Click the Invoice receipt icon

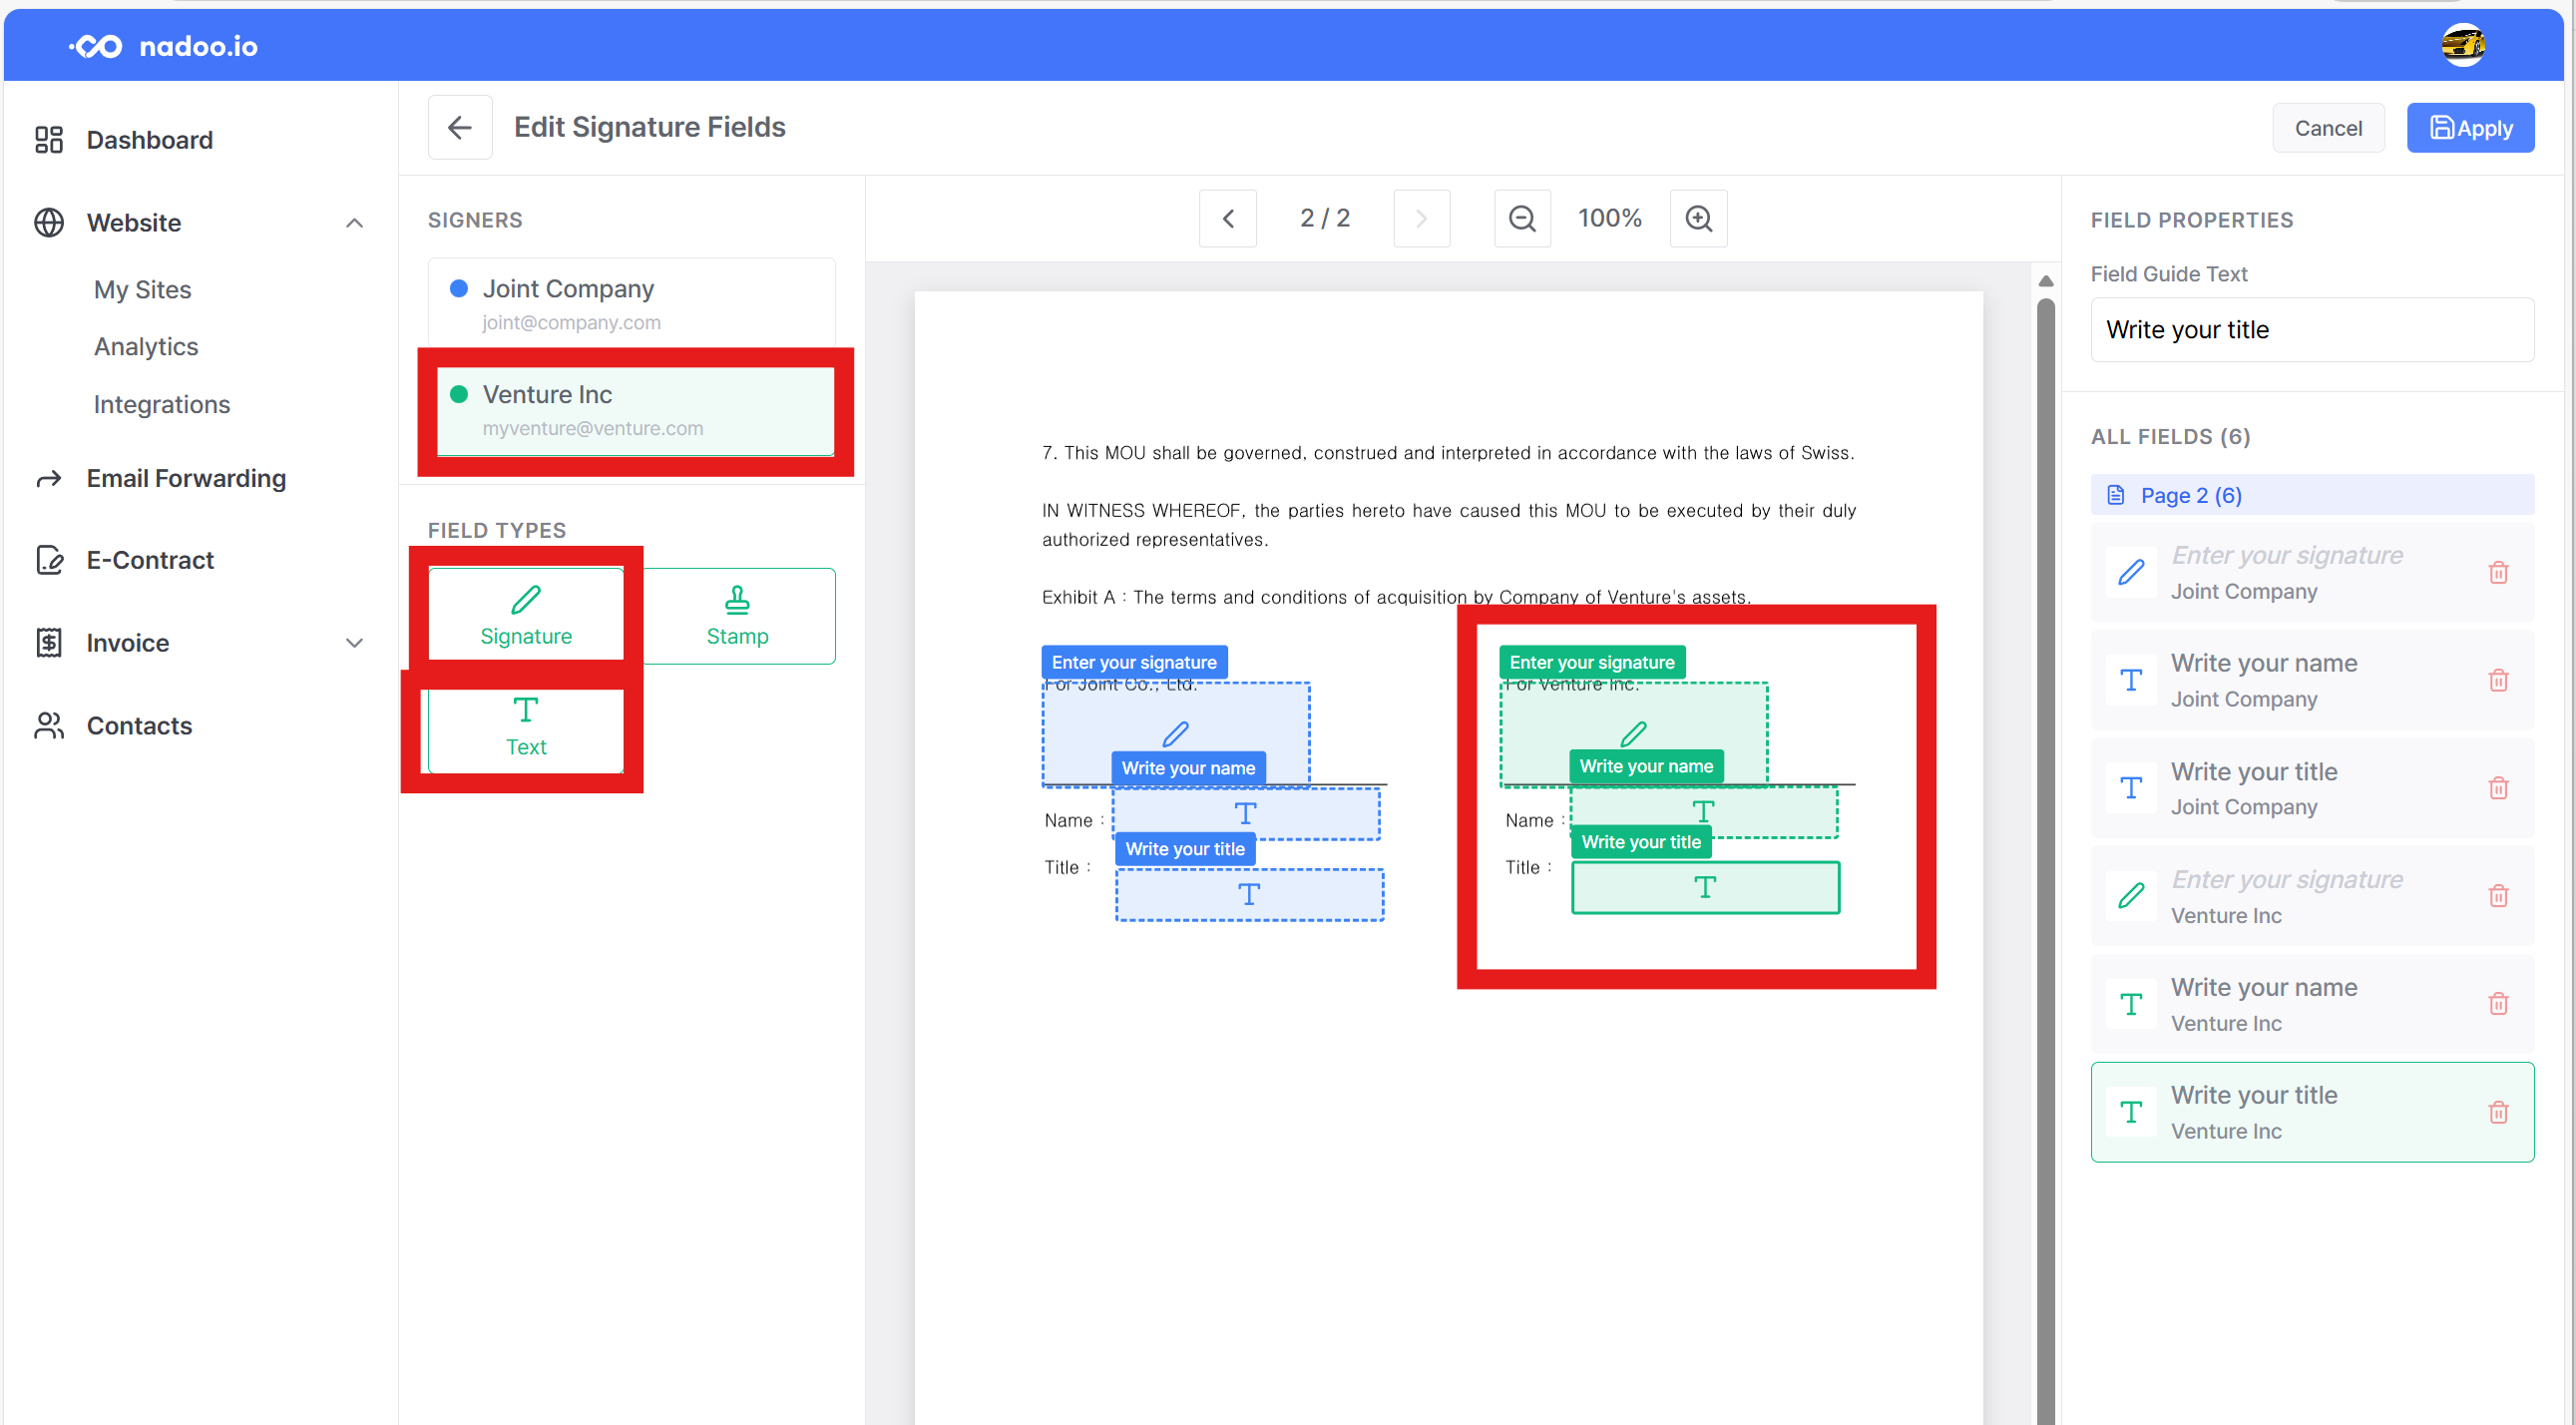click(49, 643)
